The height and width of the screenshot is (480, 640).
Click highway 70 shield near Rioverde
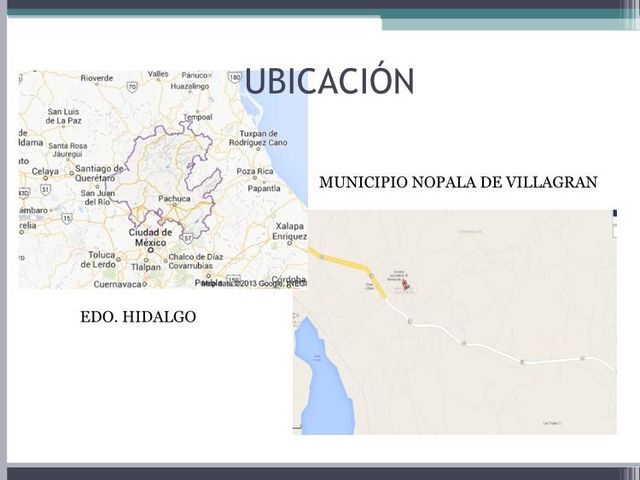(132, 87)
